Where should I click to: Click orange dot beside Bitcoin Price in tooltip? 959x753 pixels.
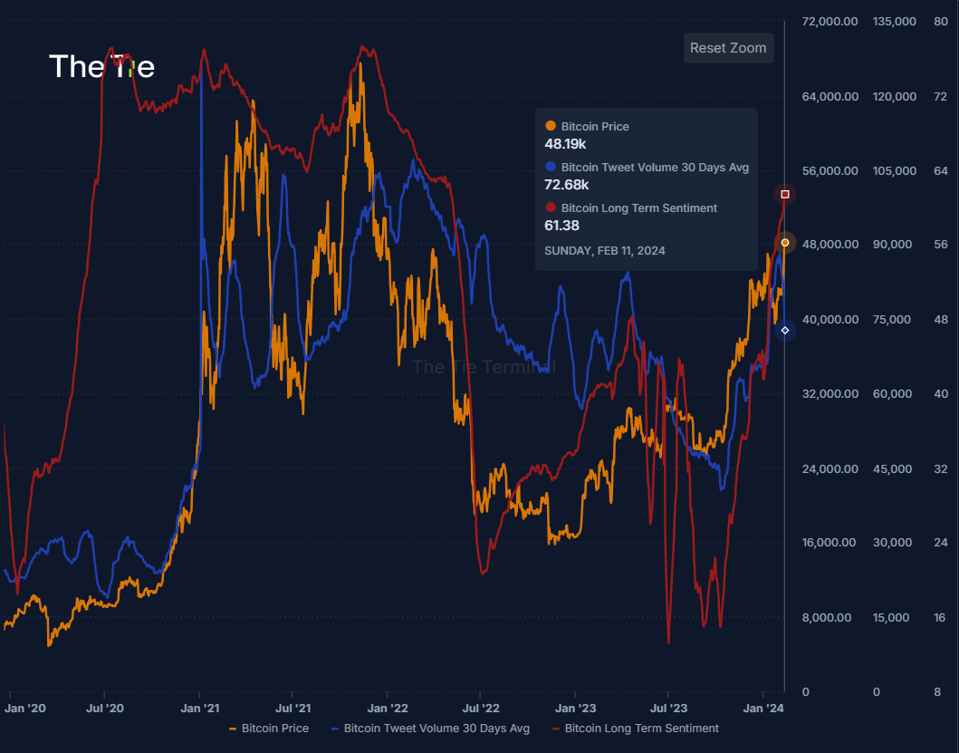point(550,126)
